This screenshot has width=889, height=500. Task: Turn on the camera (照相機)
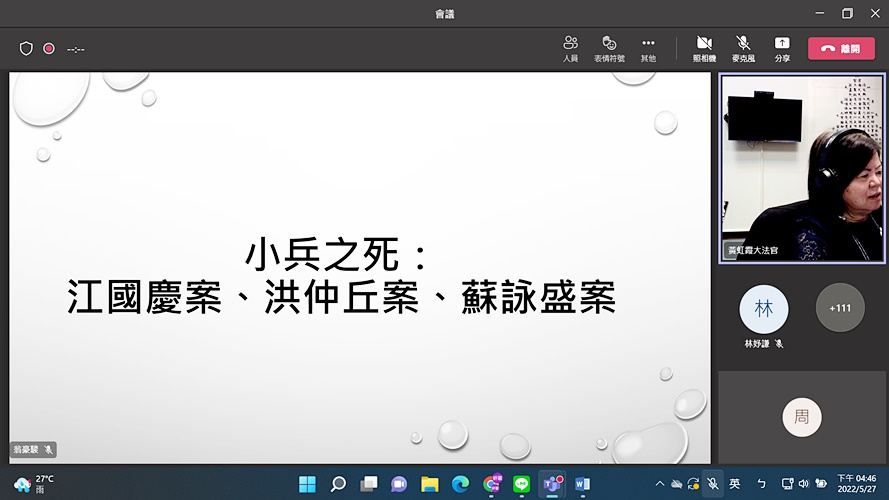tap(704, 48)
